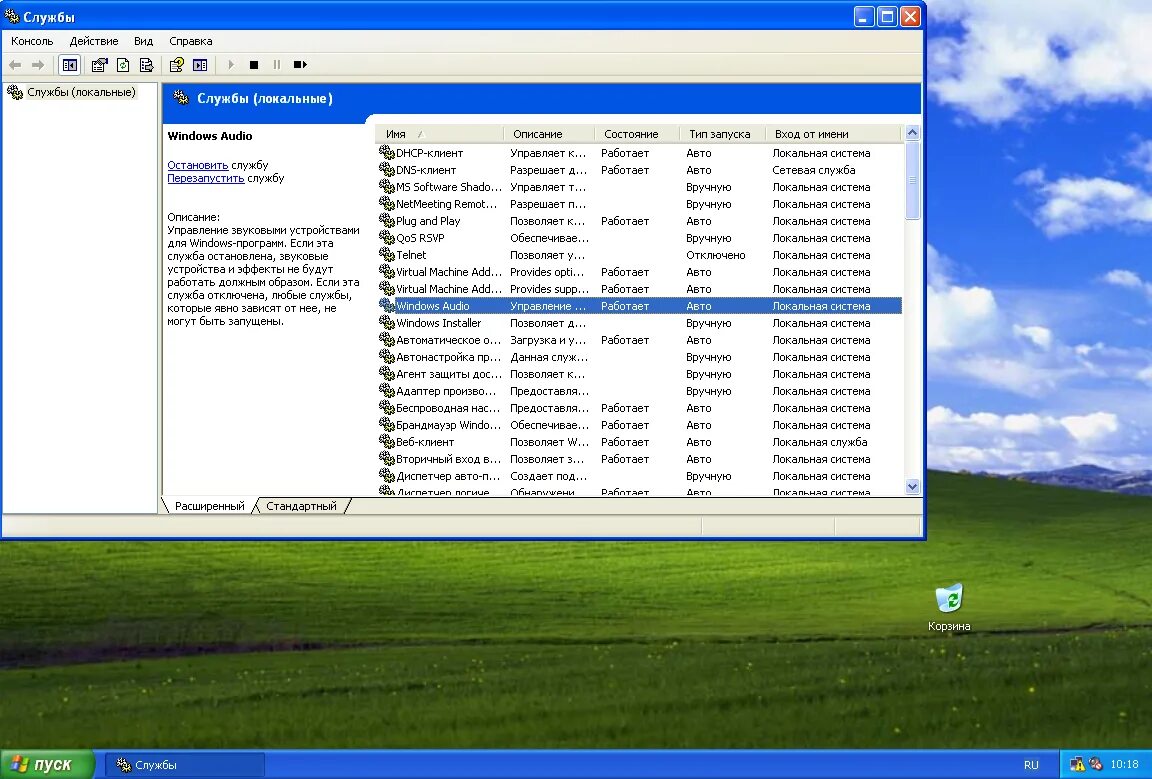Click the scrollbar down arrow in services list
Image resolution: width=1152 pixels, height=779 pixels.
(912, 487)
